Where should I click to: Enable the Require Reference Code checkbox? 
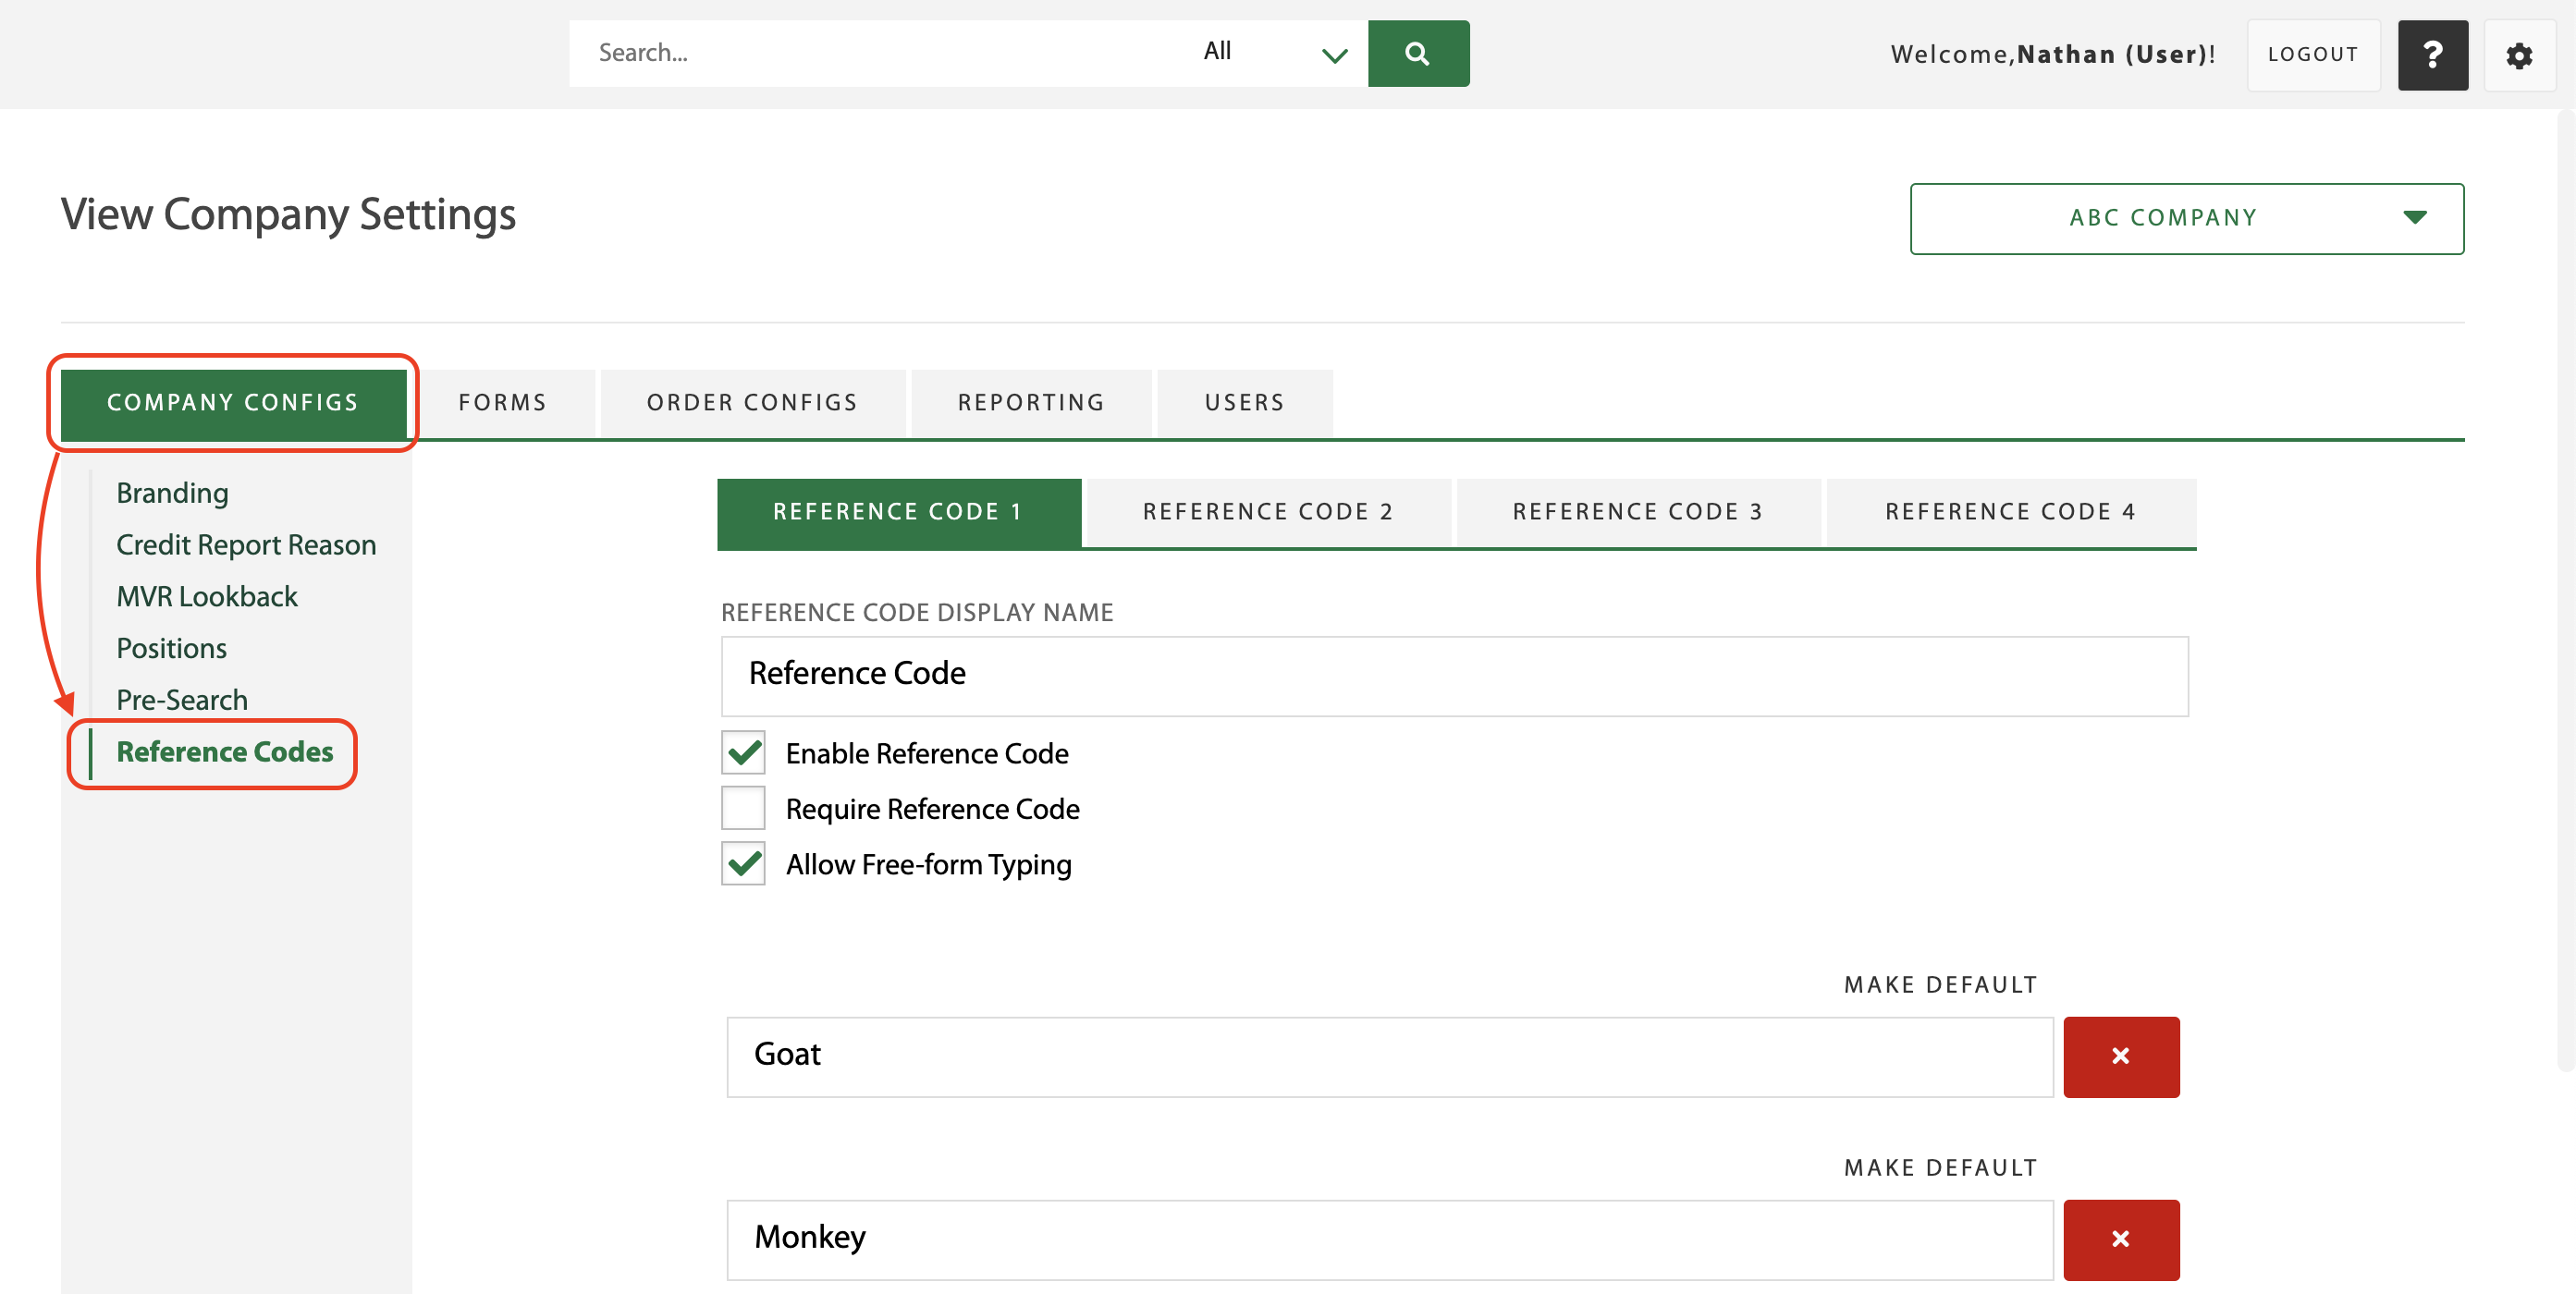(x=746, y=809)
